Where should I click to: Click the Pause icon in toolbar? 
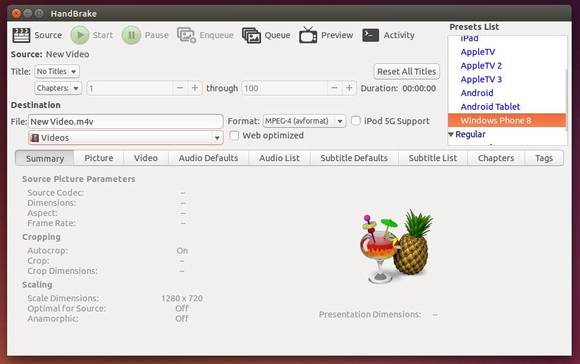click(131, 35)
